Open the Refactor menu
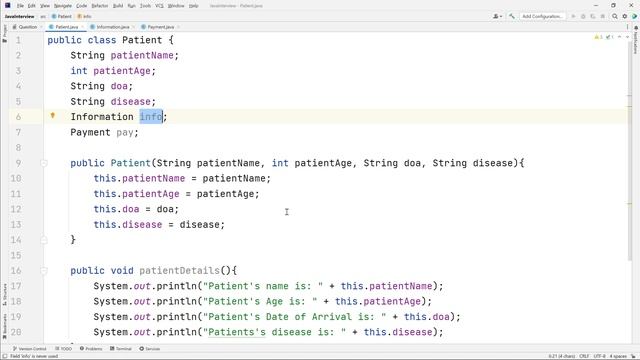Viewport: 640px width, 360px height. 100,6
